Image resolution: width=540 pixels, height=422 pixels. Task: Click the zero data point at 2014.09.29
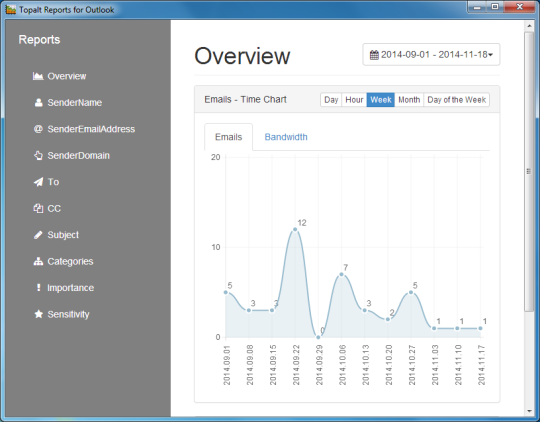click(x=318, y=337)
